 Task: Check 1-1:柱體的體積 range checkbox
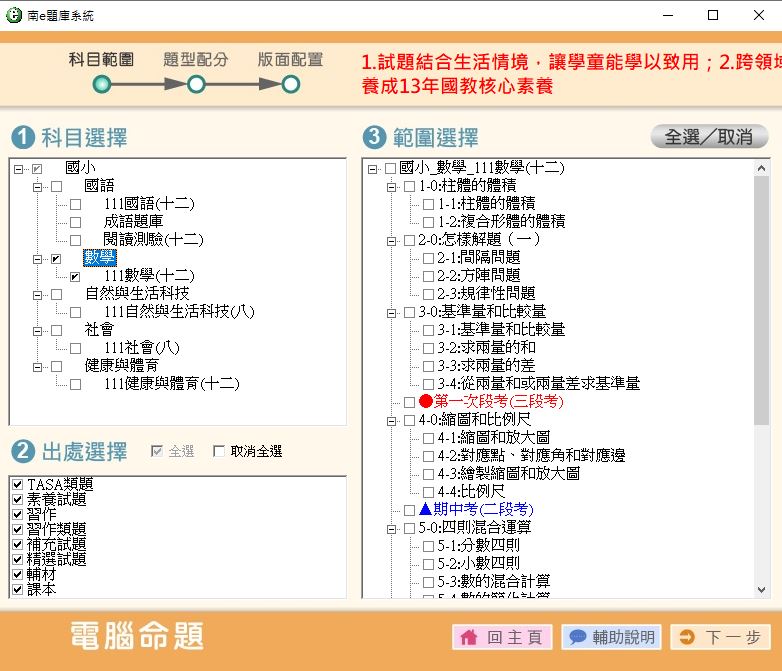428,204
